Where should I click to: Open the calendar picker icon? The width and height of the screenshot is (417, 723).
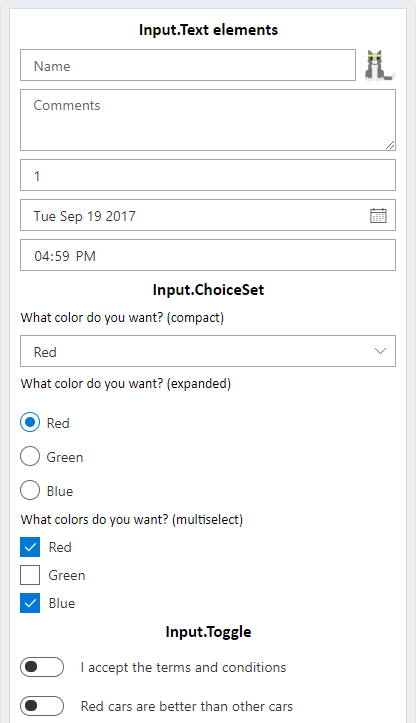378,215
